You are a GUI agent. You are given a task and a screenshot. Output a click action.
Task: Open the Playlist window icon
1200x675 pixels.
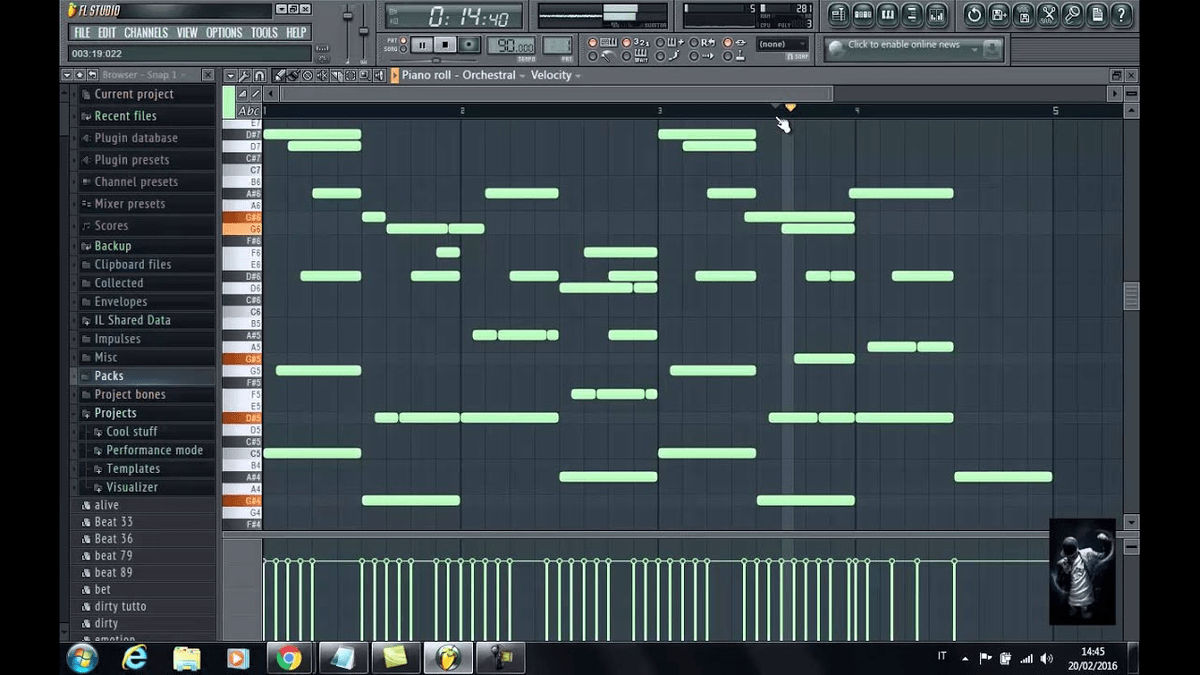838,14
